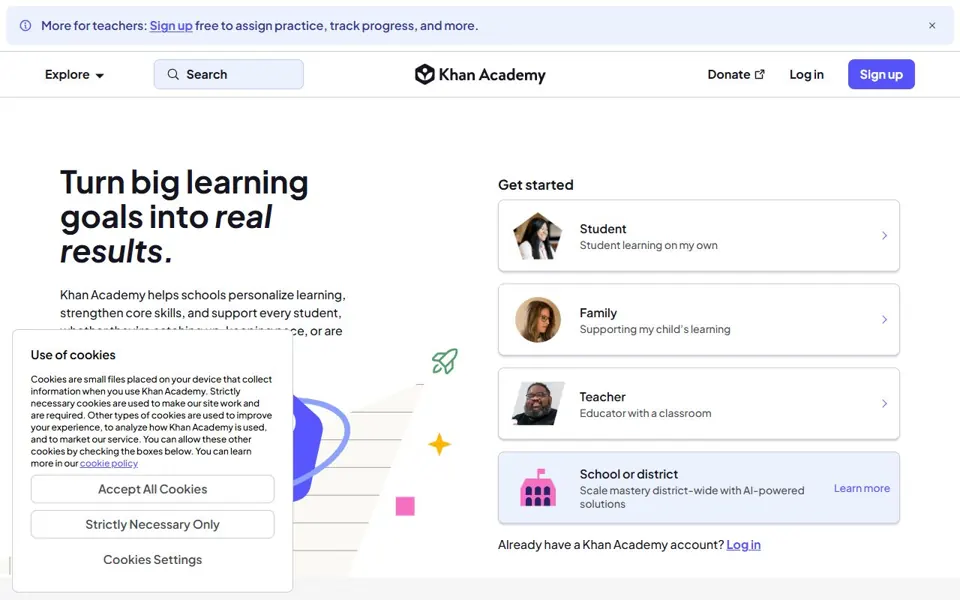
Task: Click "Student learning on my own" text
Action: [x=648, y=245]
